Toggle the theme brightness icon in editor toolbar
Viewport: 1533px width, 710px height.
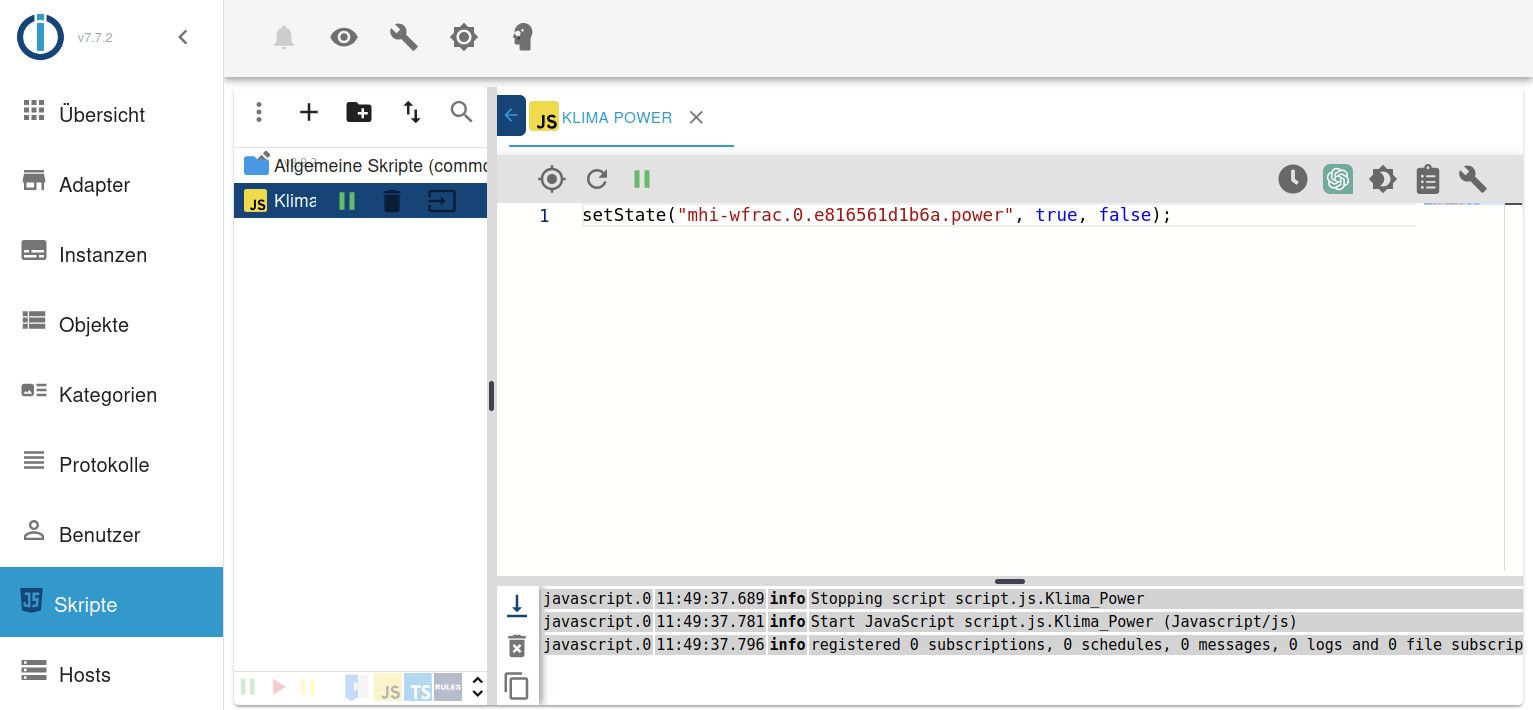(1382, 179)
